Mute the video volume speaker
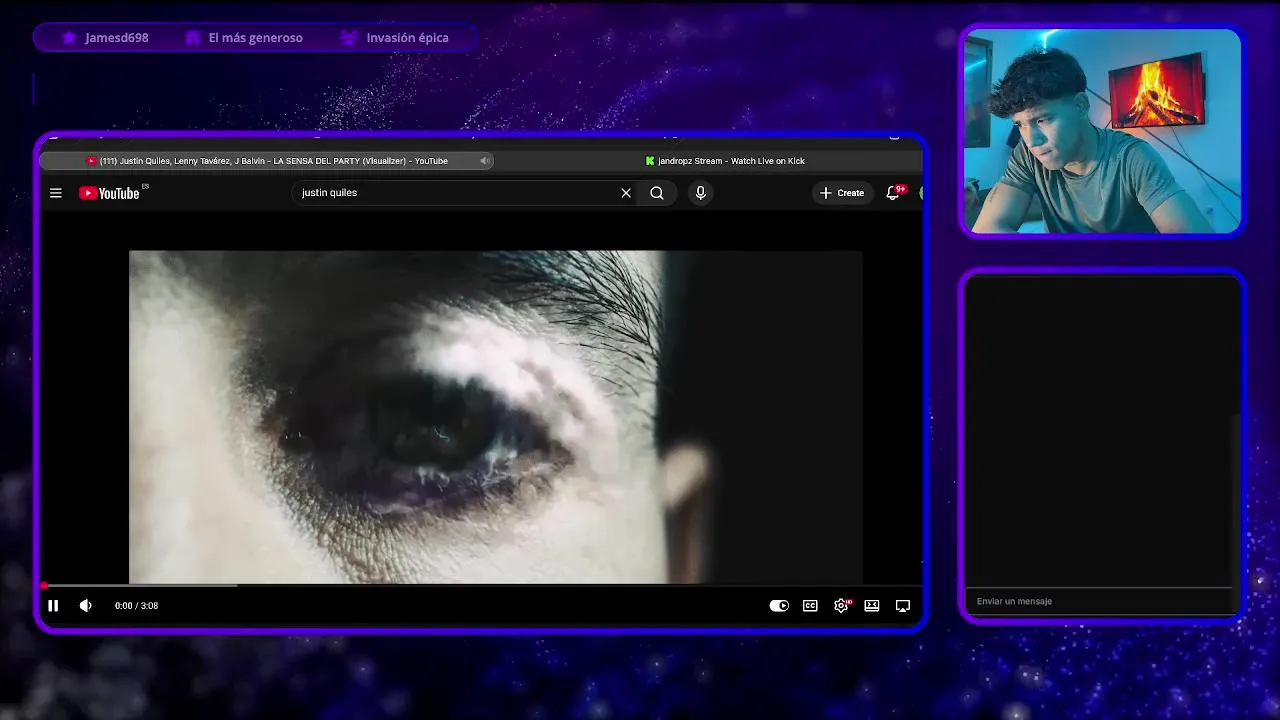This screenshot has width=1280, height=720. 86,605
